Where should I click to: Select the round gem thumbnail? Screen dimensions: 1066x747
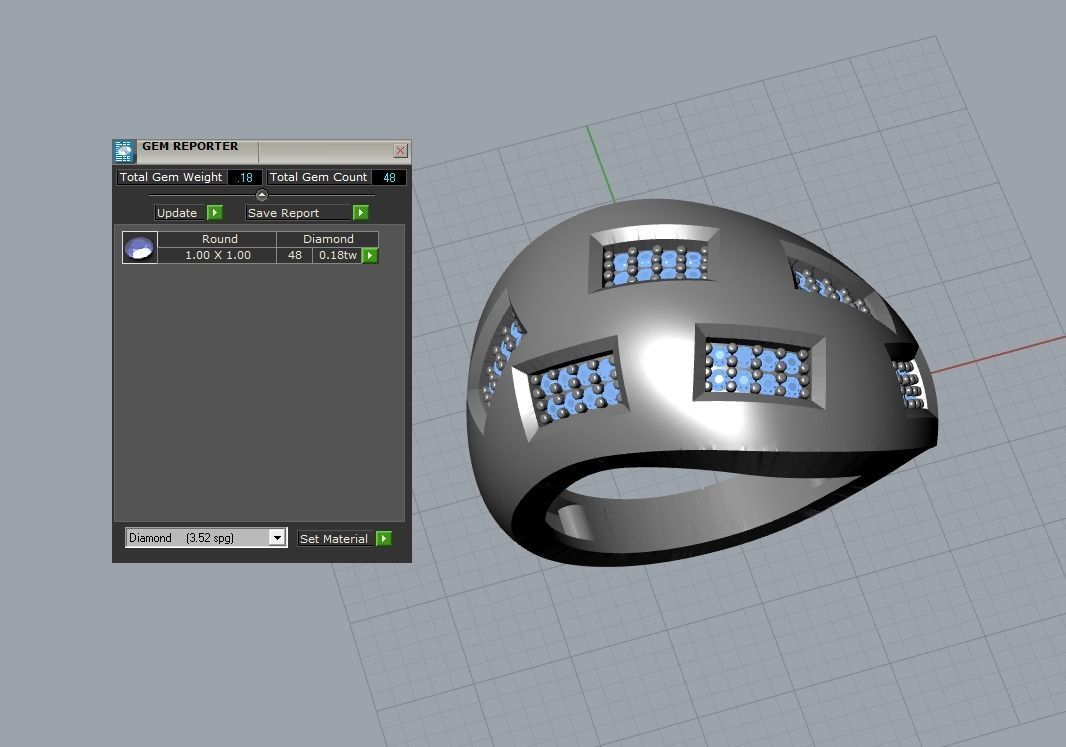[140, 247]
